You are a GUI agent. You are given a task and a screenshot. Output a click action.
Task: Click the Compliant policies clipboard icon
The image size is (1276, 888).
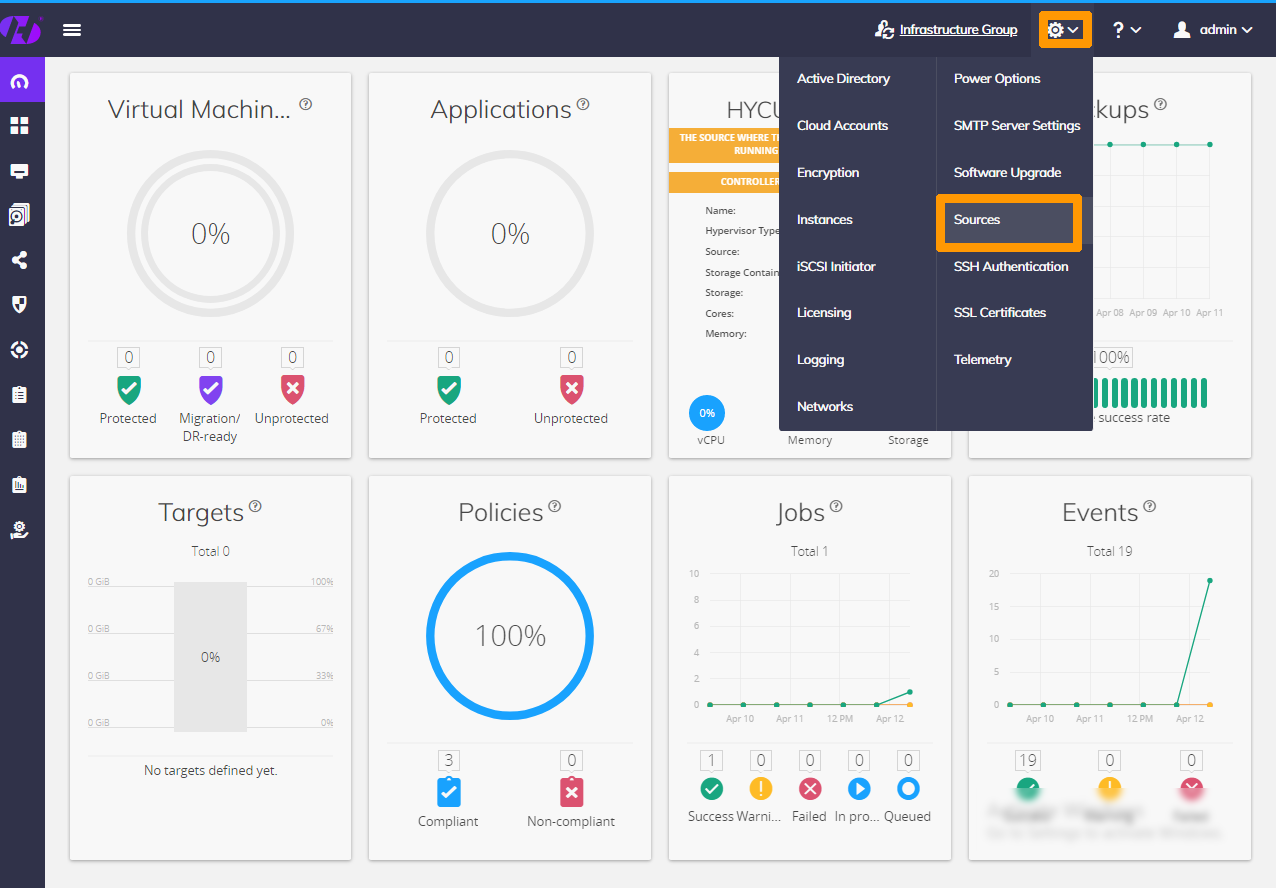pyautogui.click(x=448, y=792)
